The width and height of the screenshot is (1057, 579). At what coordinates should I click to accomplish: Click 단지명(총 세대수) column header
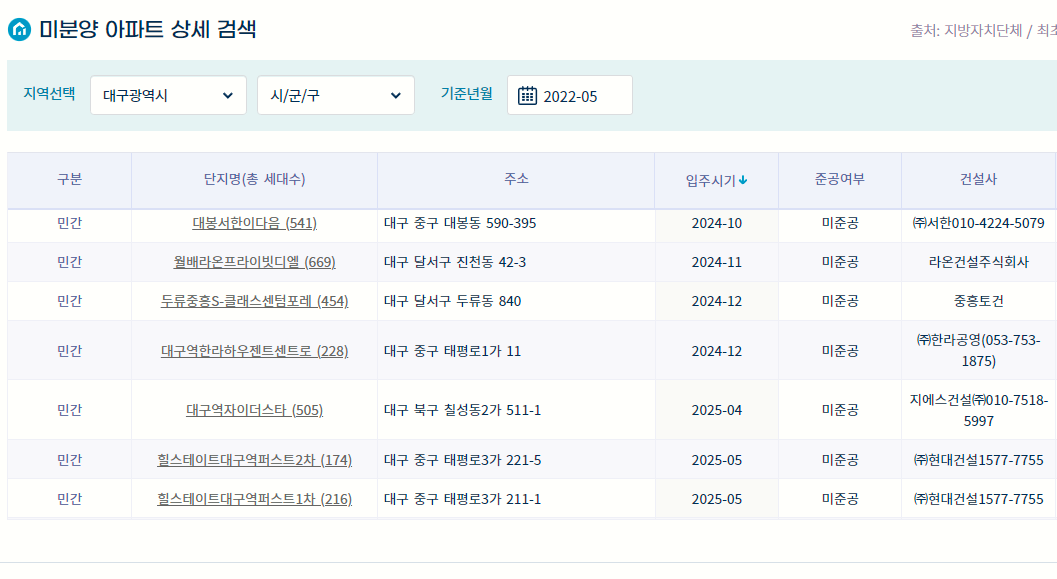(255, 179)
